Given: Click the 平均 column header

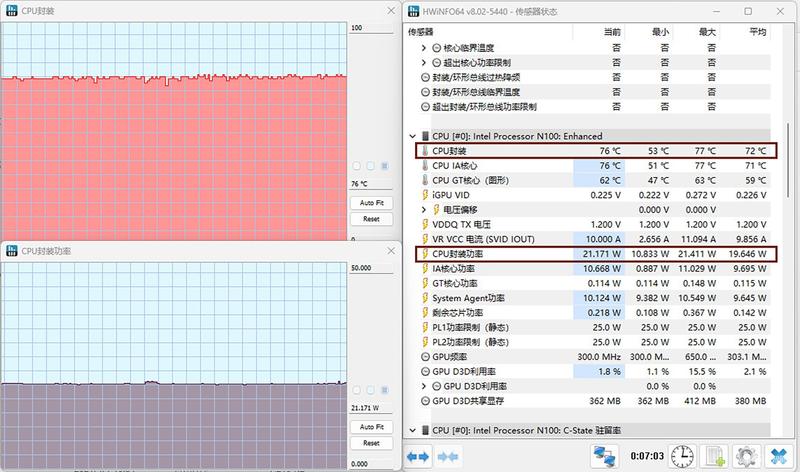Looking at the screenshot, I should point(758,32).
